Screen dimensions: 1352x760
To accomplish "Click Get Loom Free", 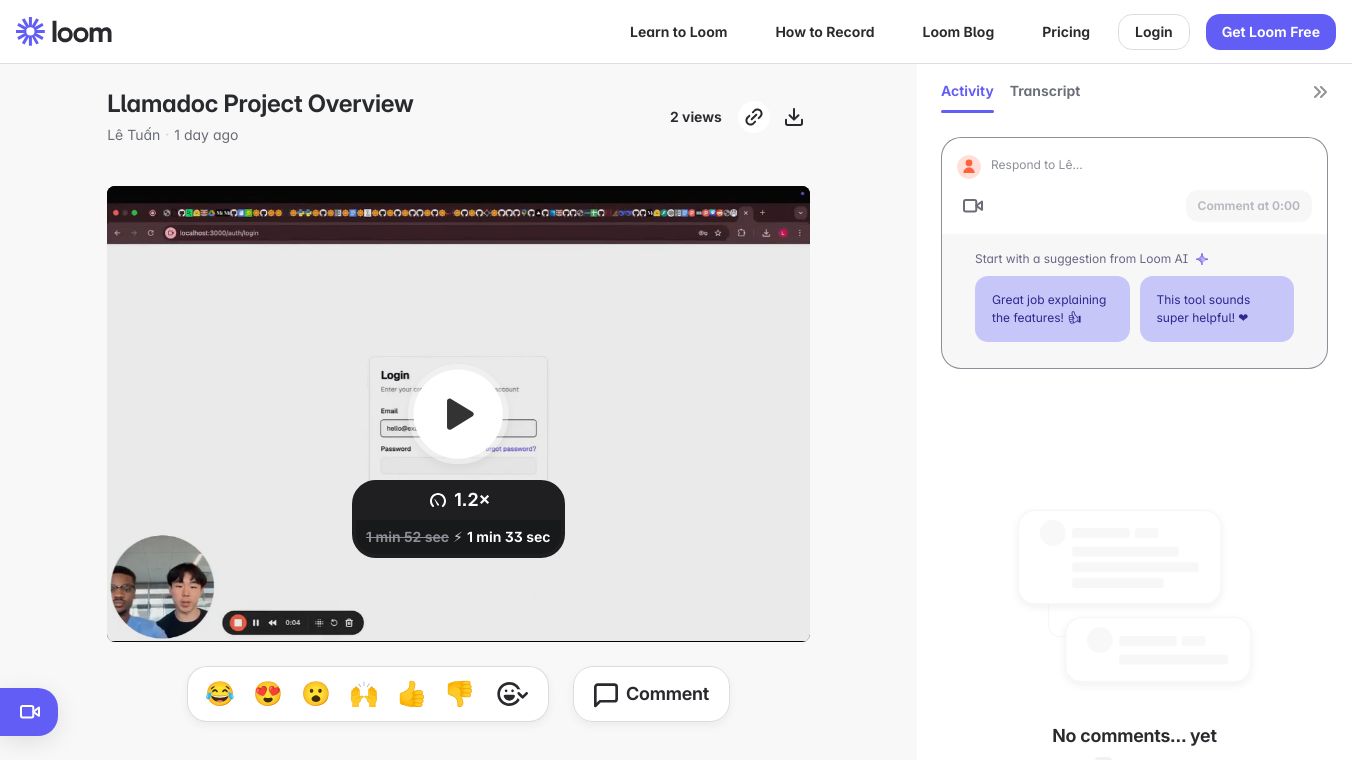I will [x=1271, y=32].
